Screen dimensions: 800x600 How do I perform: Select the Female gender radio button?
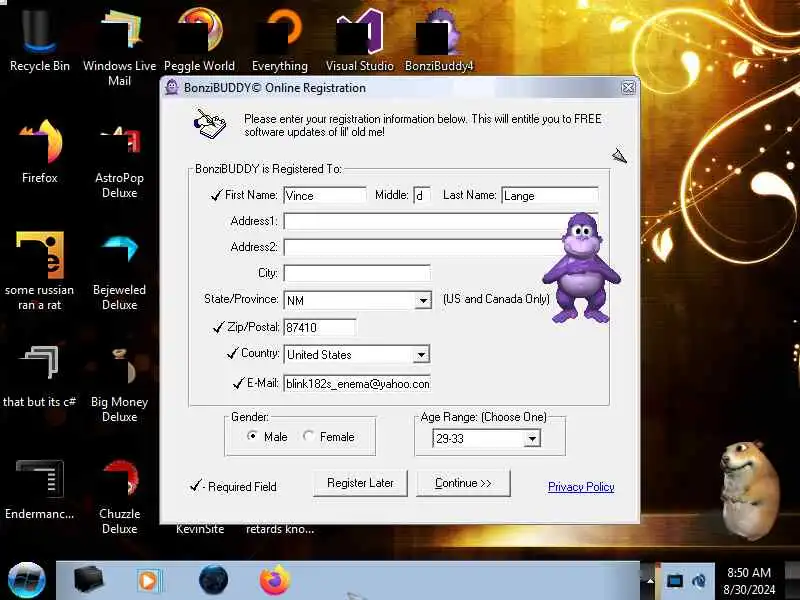click(x=308, y=436)
